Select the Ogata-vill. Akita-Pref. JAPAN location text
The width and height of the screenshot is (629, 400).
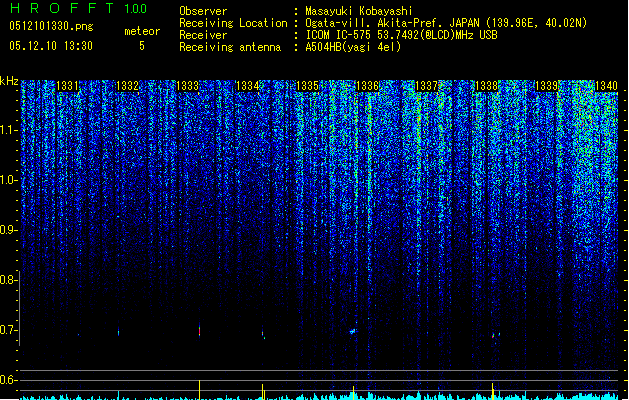tap(446, 23)
